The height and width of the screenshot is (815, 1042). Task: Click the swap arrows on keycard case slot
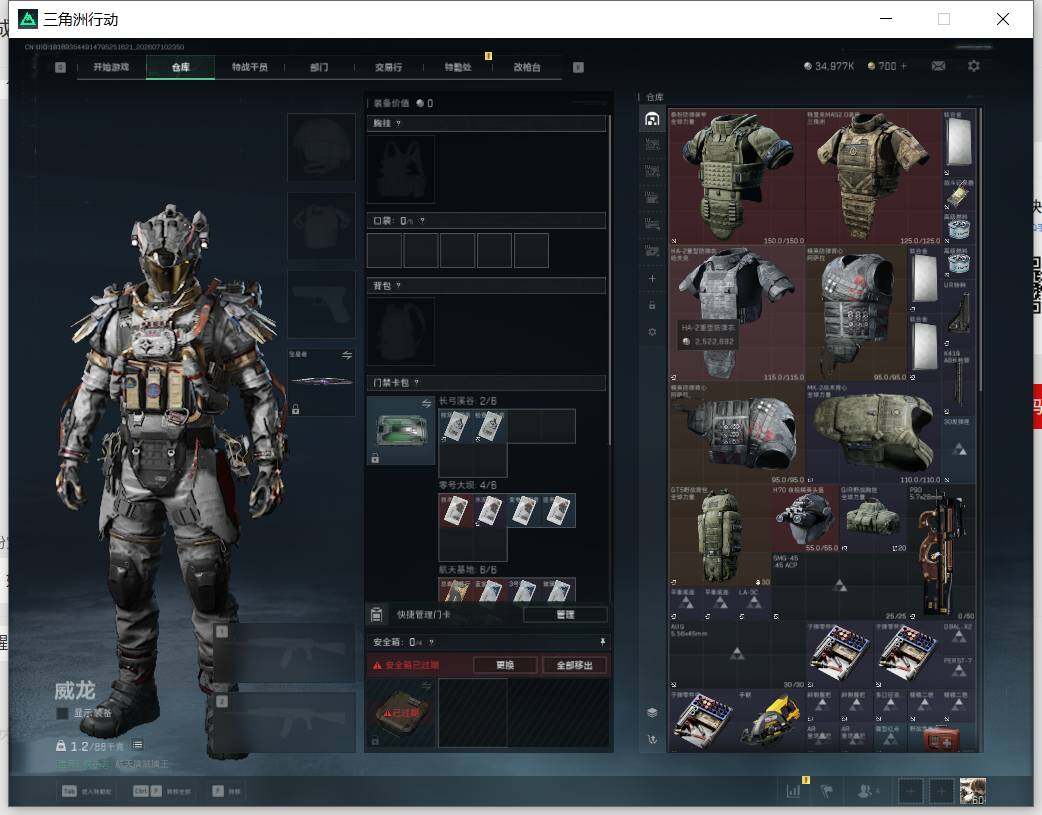pyautogui.click(x=426, y=404)
